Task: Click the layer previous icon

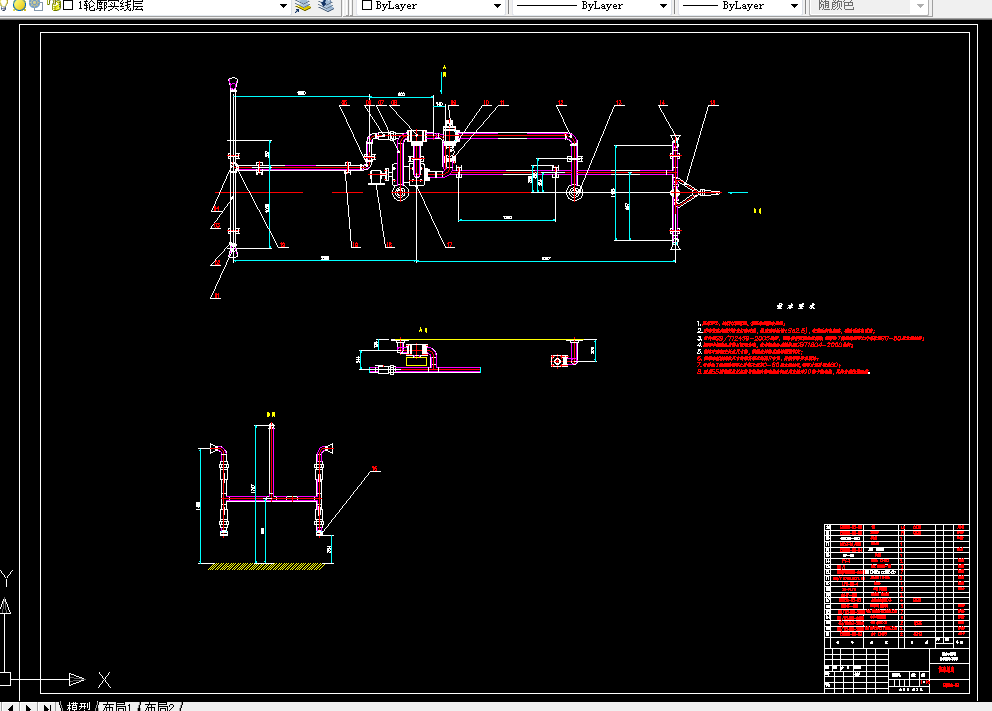Action: pyautogui.click(x=326, y=6)
